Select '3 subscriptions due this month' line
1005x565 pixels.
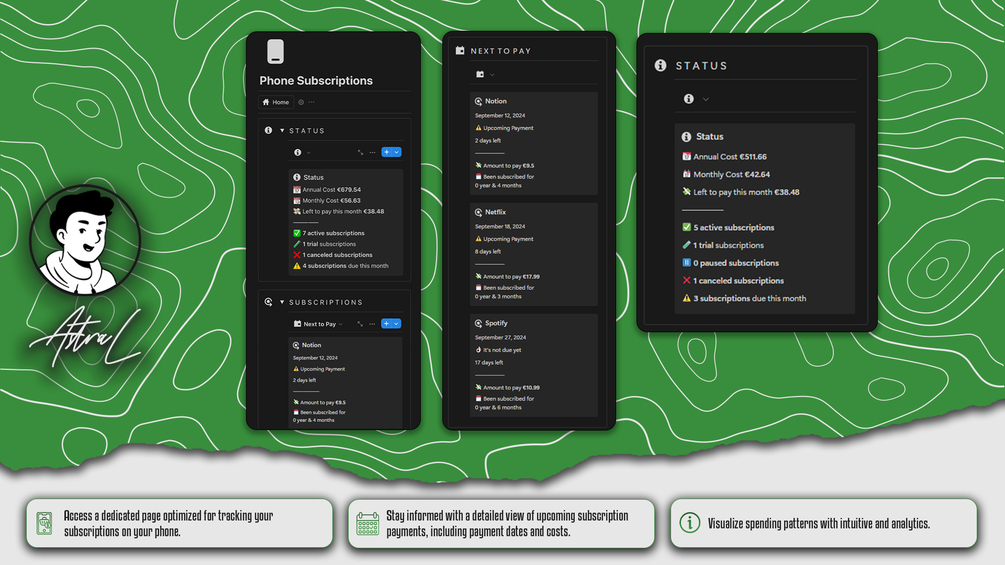744,299
